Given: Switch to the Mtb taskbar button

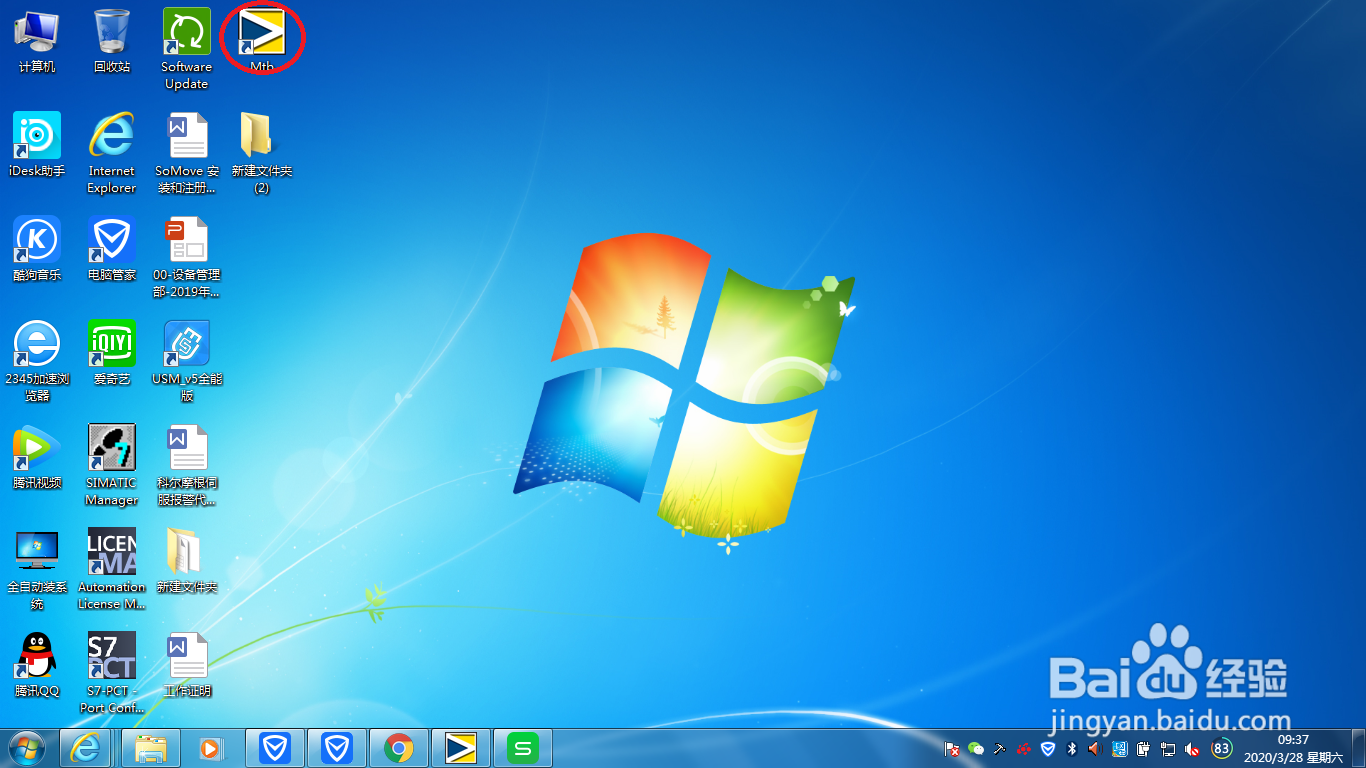Looking at the screenshot, I should tap(461, 748).
